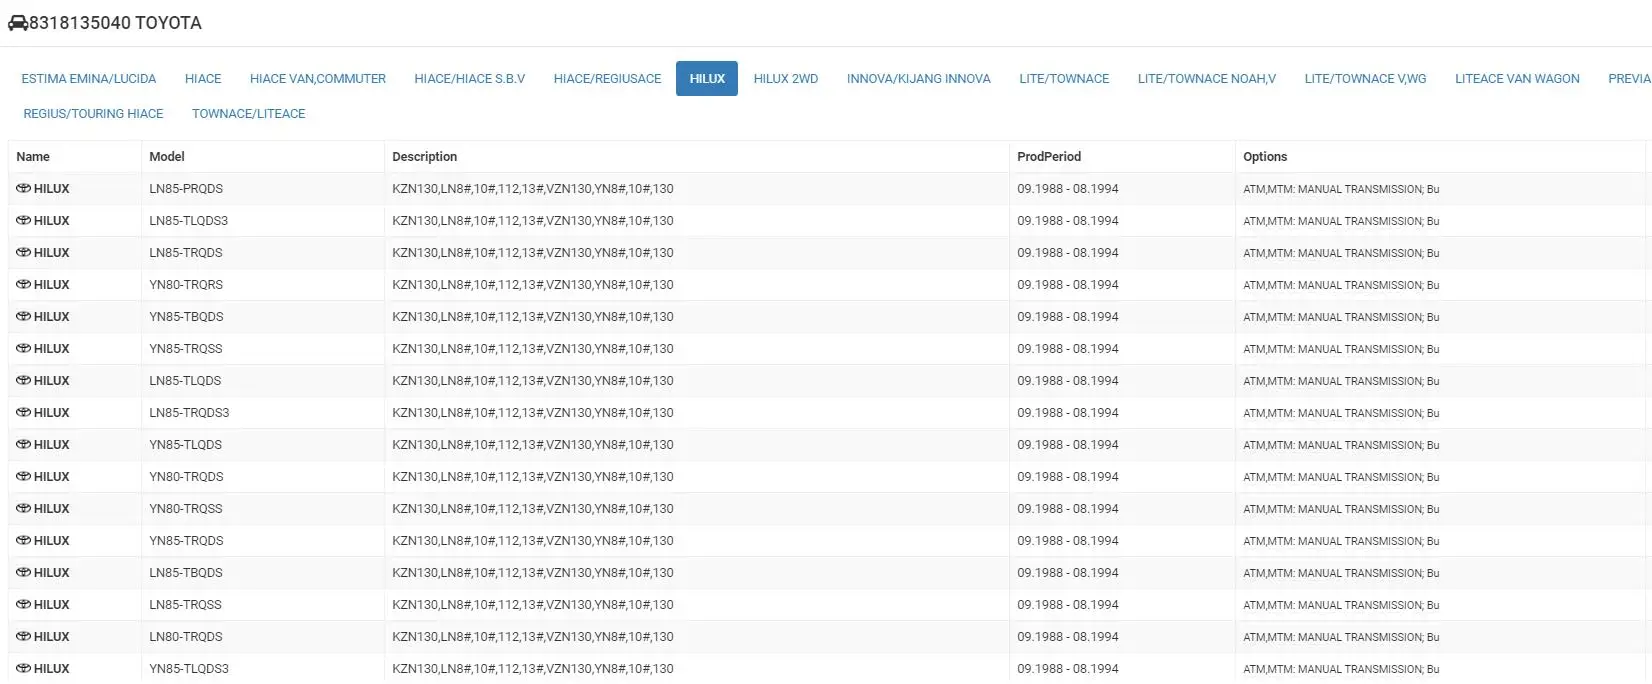Image resolution: width=1652 pixels, height=684 pixels.
Task: Open the REGIUS/TOURING HIACE tab
Action: (x=93, y=113)
